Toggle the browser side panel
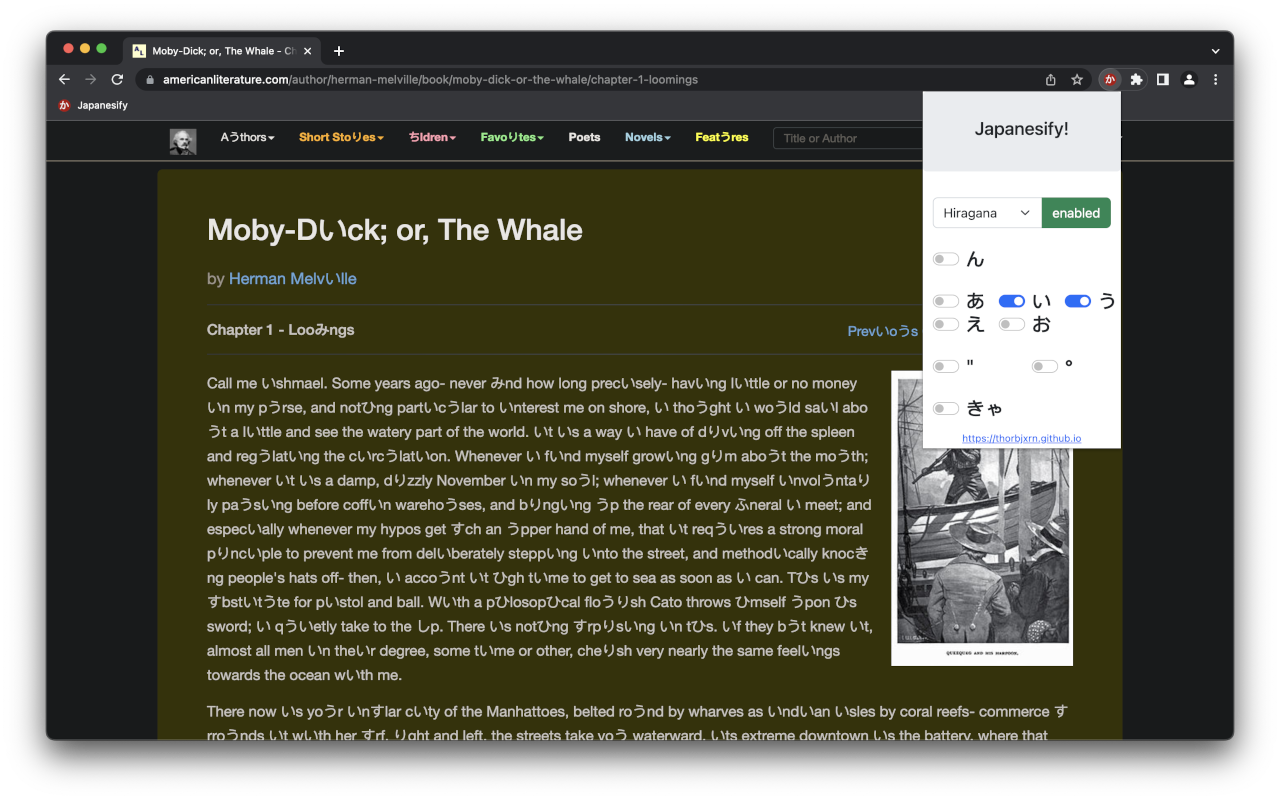The width and height of the screenshot is (1280, 800). 1163,80
